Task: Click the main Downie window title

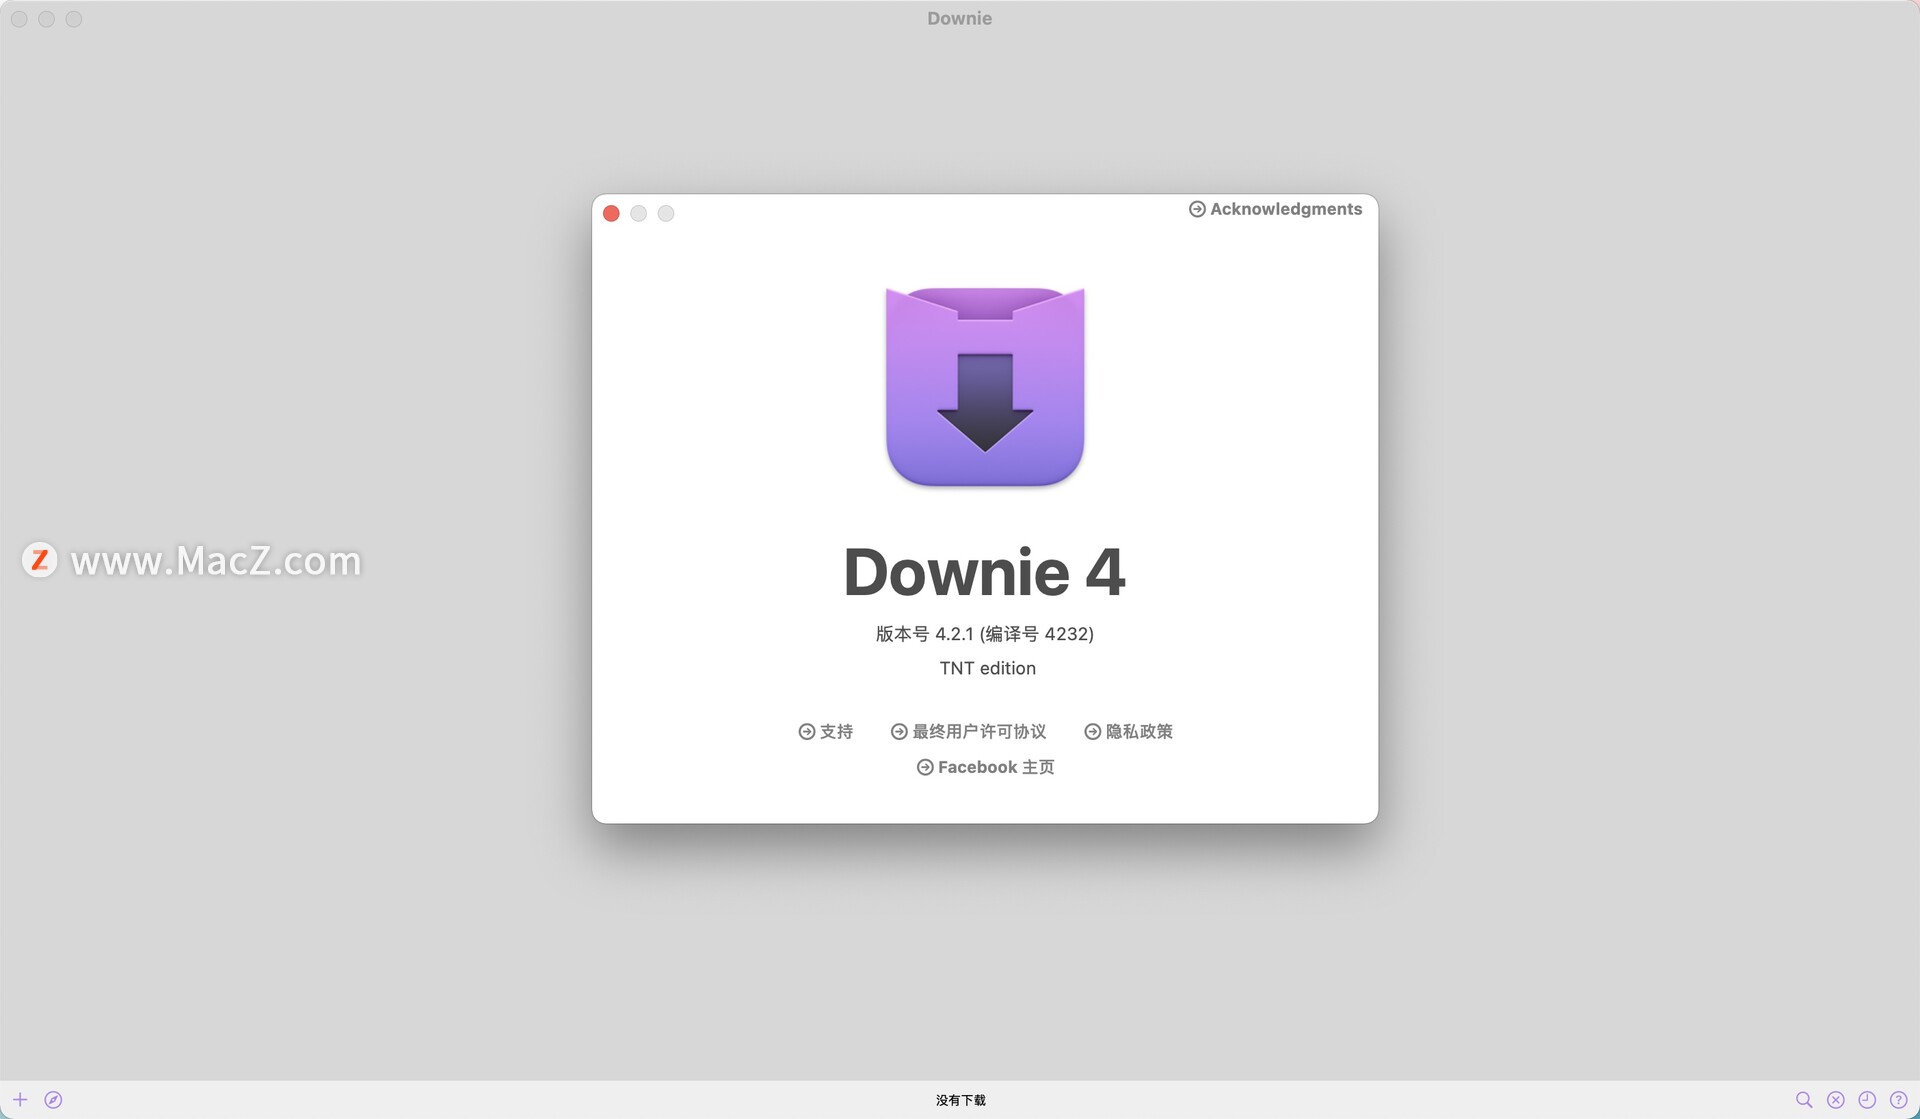Action: click(x=959, y=18)
